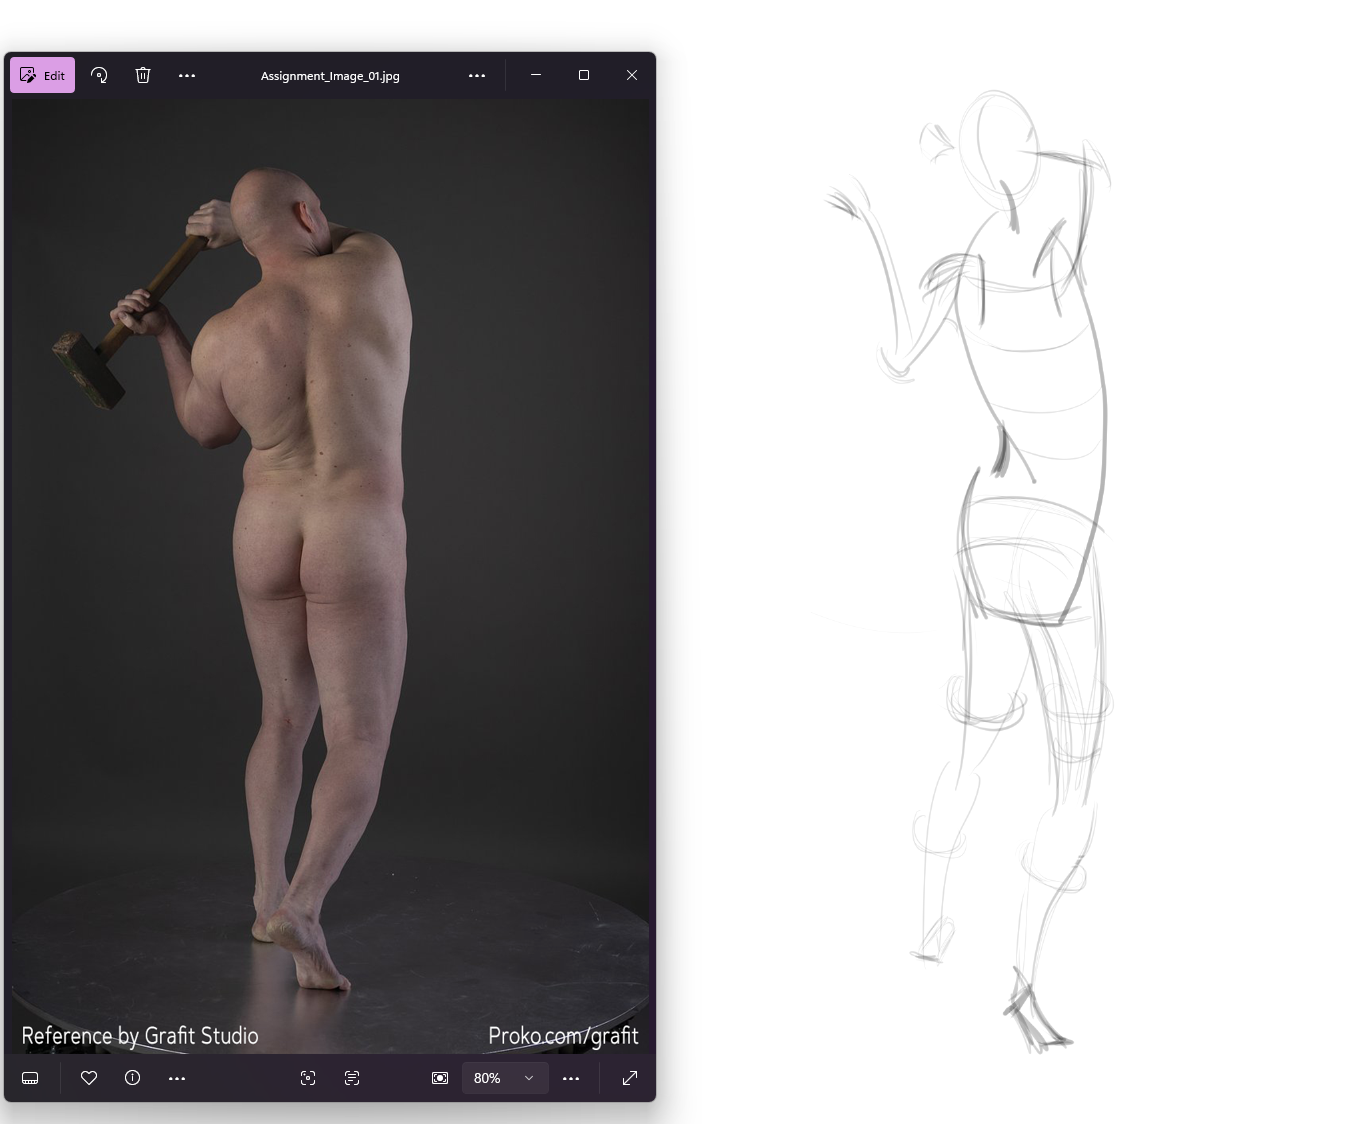Toggle the filmstrip icon in the bottom bar
The width and height of the screenshot is (1346, 1124).
pos(30,1078)
